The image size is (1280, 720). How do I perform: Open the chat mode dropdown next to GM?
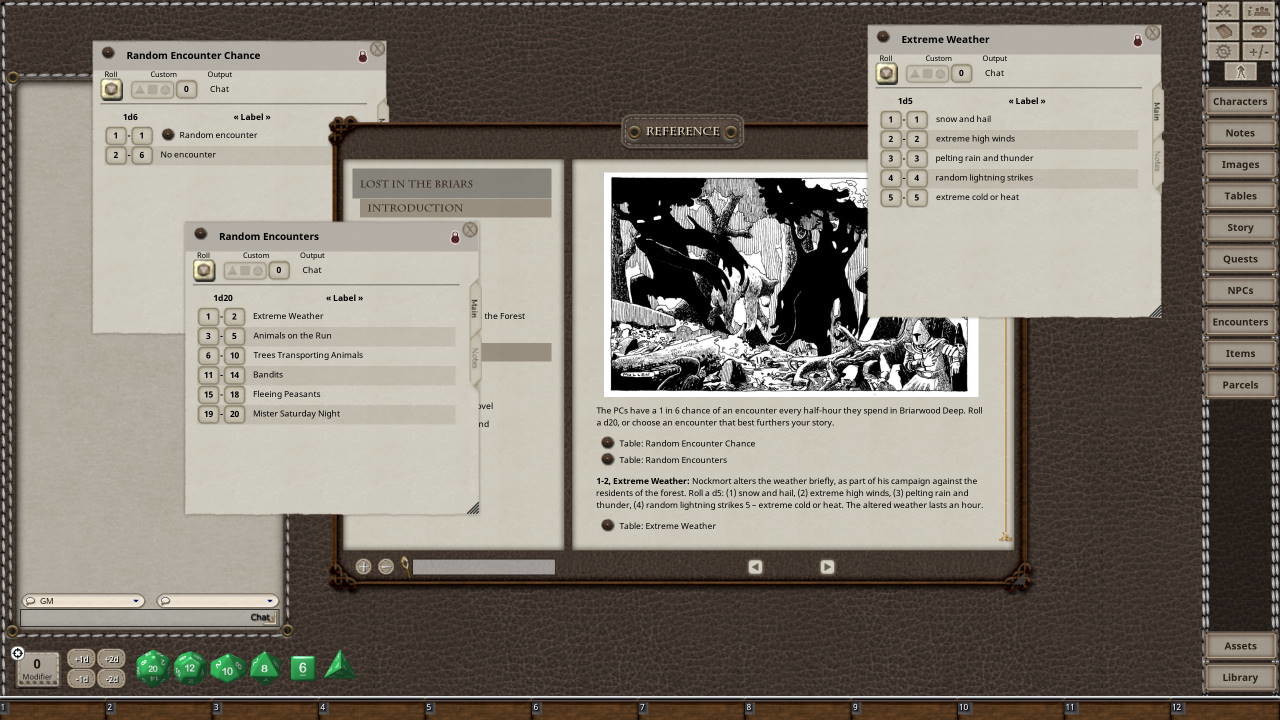pyautogui.click(x=215, y=601)
